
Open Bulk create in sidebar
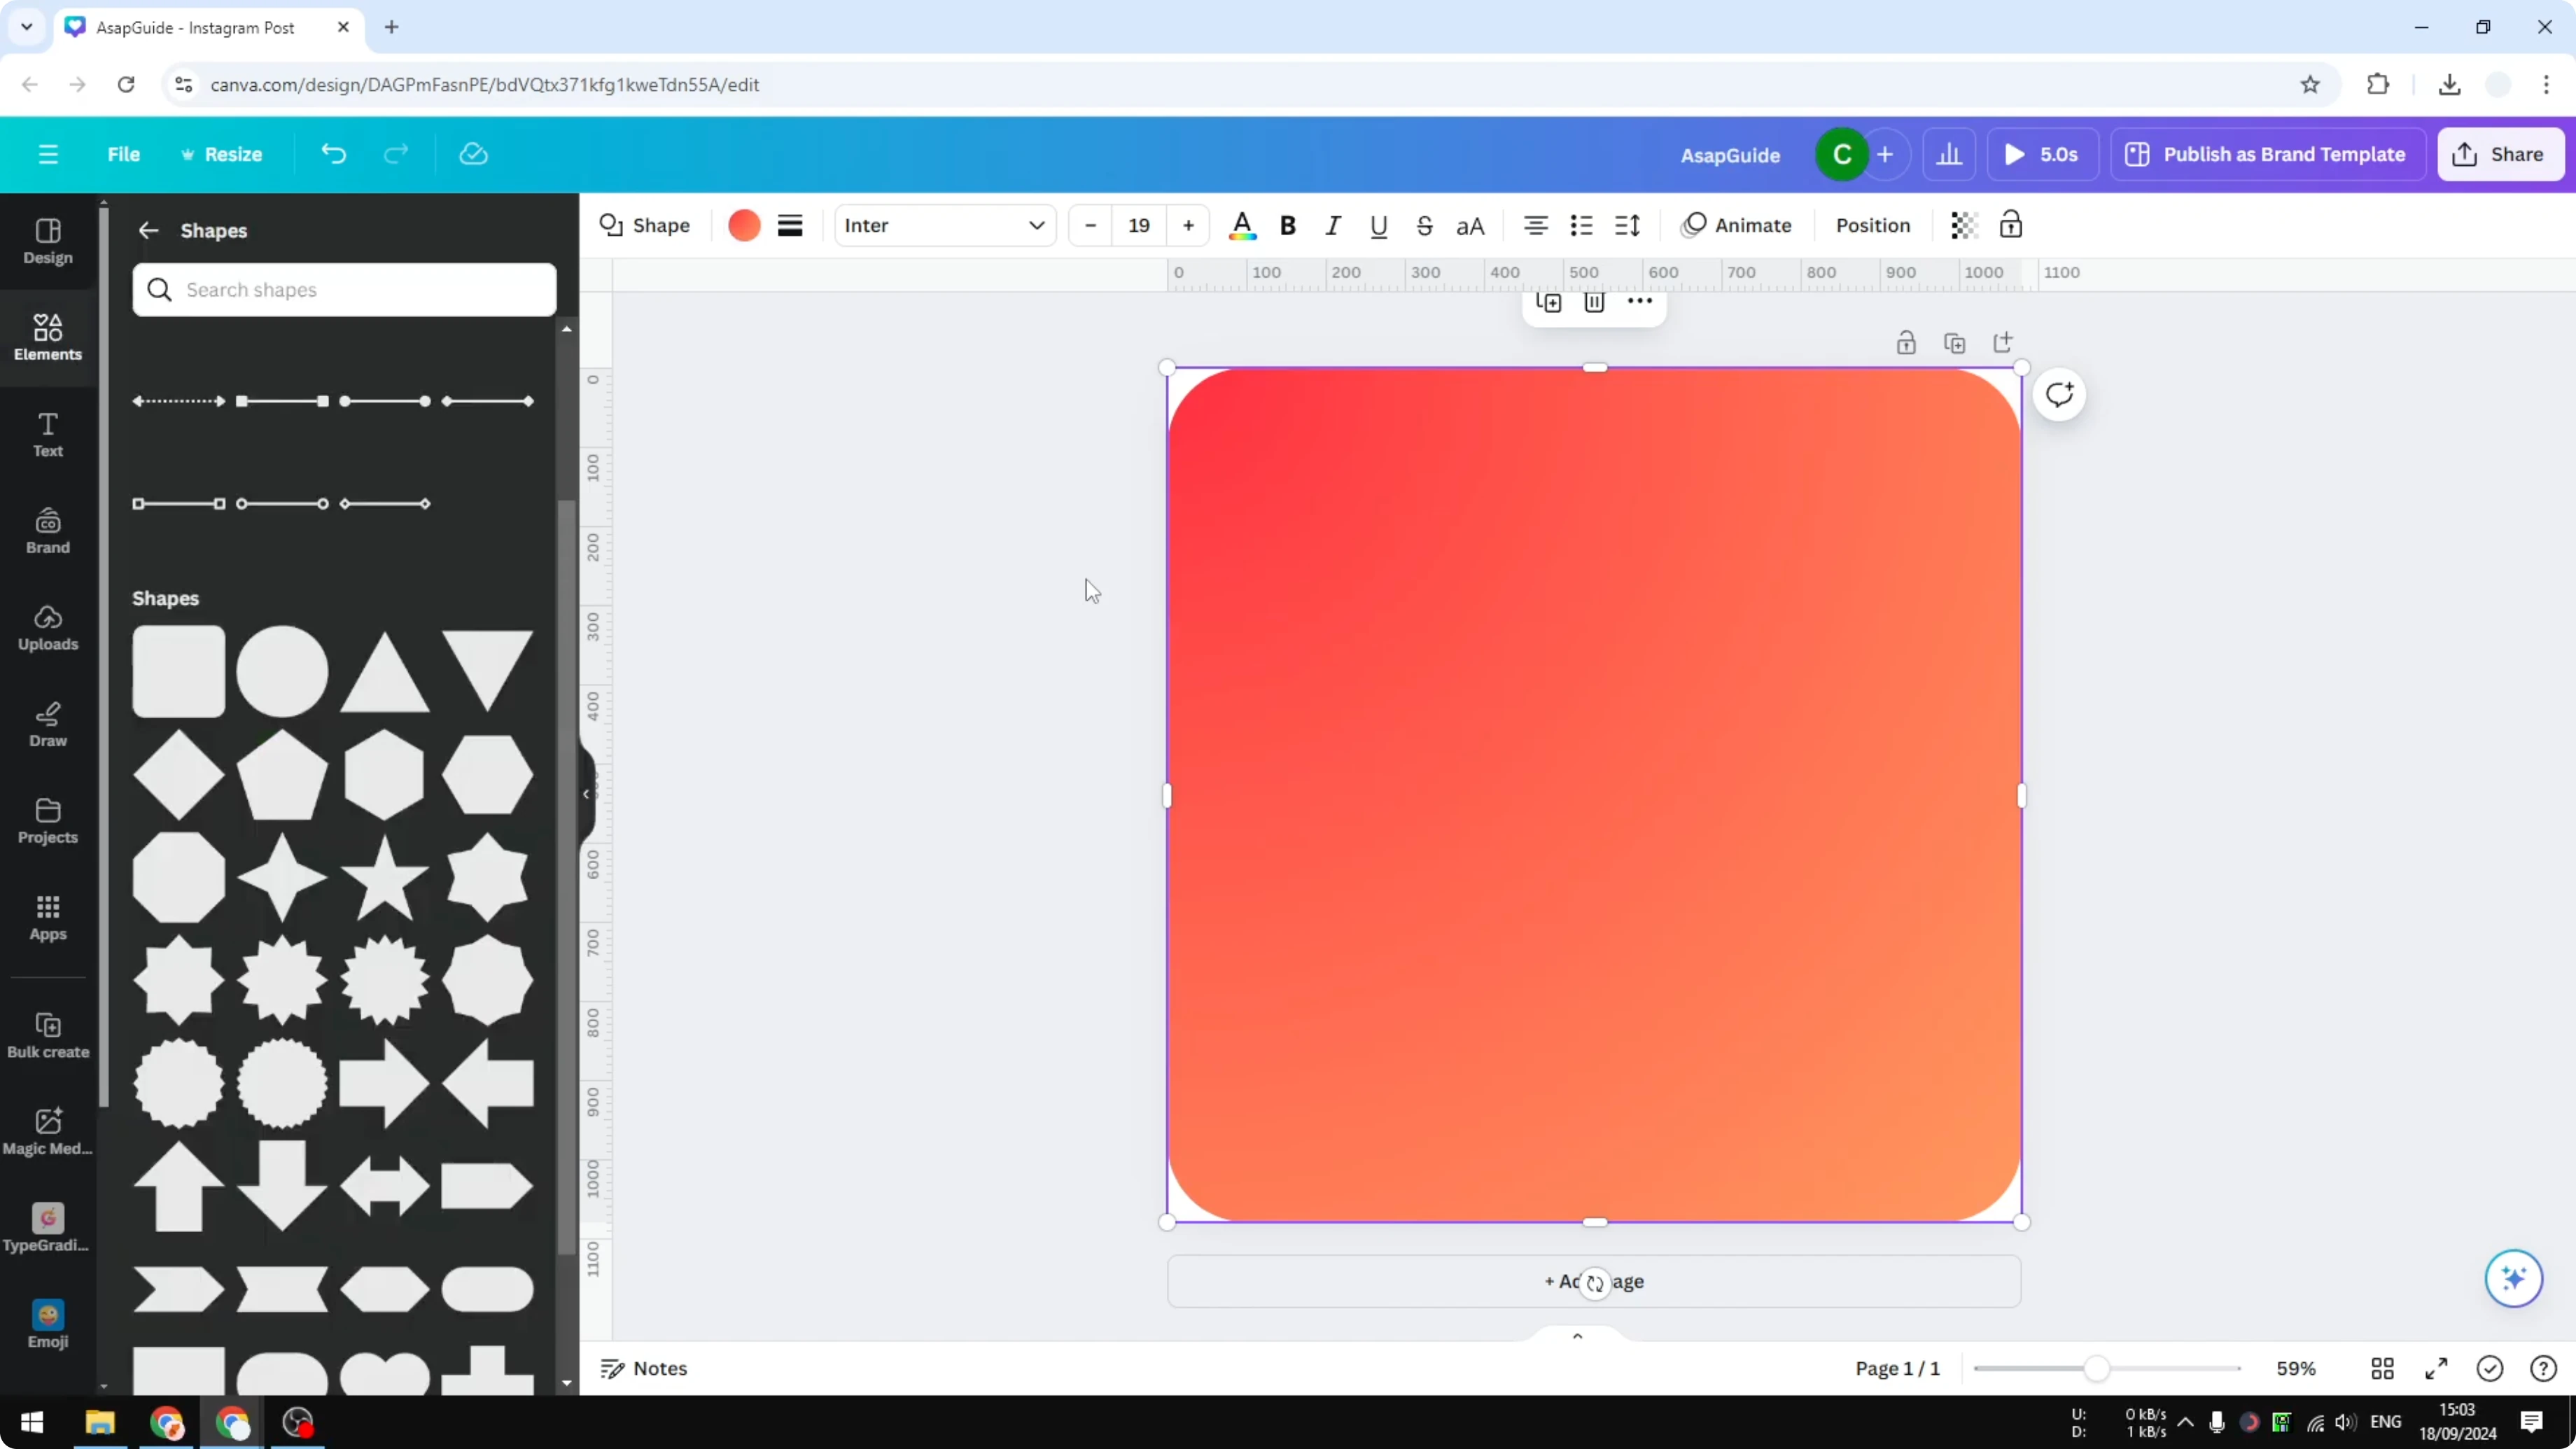coord(48,1035)
